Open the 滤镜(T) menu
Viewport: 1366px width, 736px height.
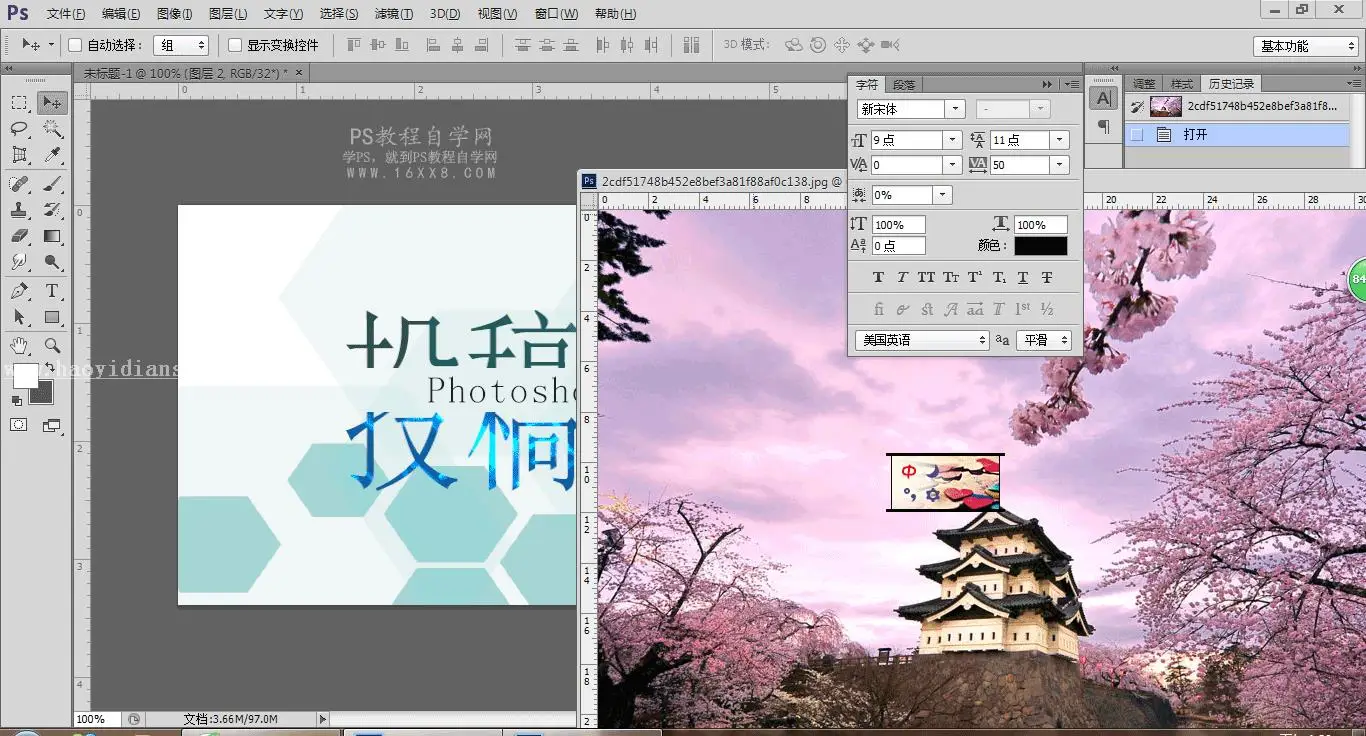point(393,14)
